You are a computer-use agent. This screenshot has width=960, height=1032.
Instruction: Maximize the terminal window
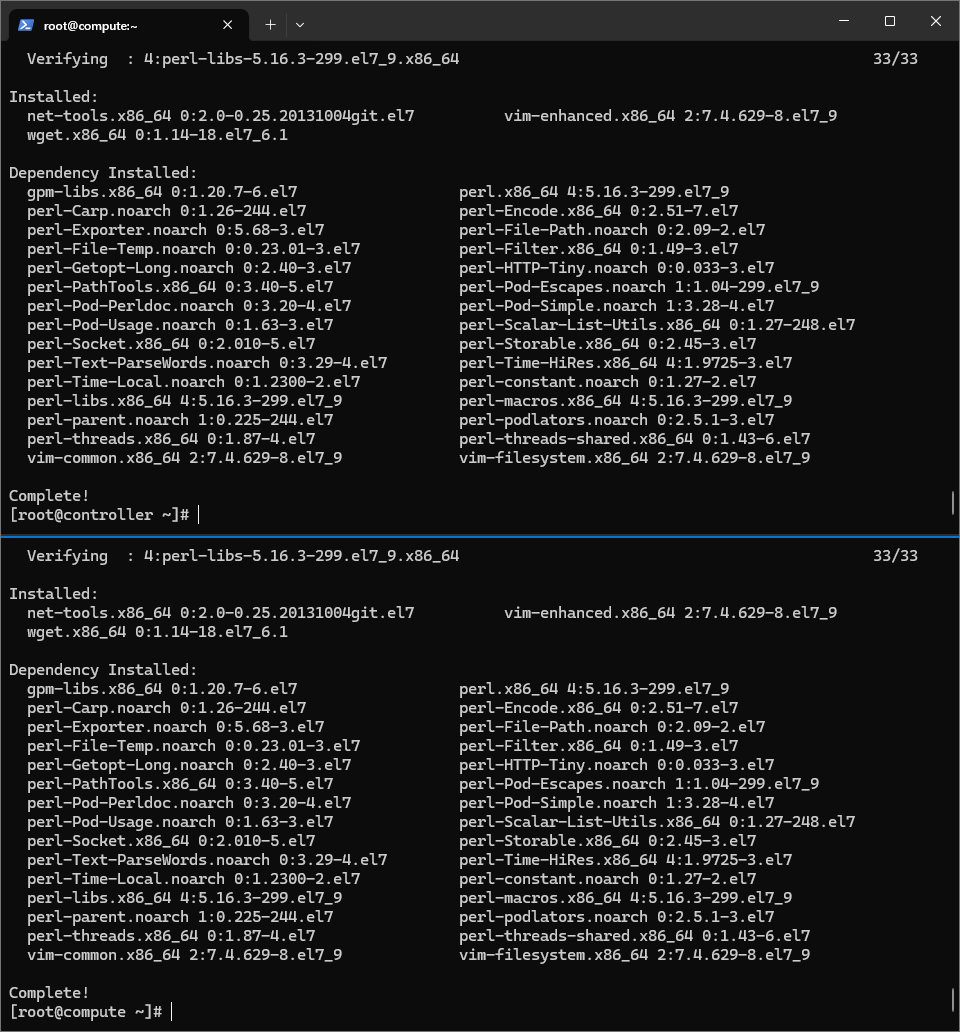[x=890, y=21]
